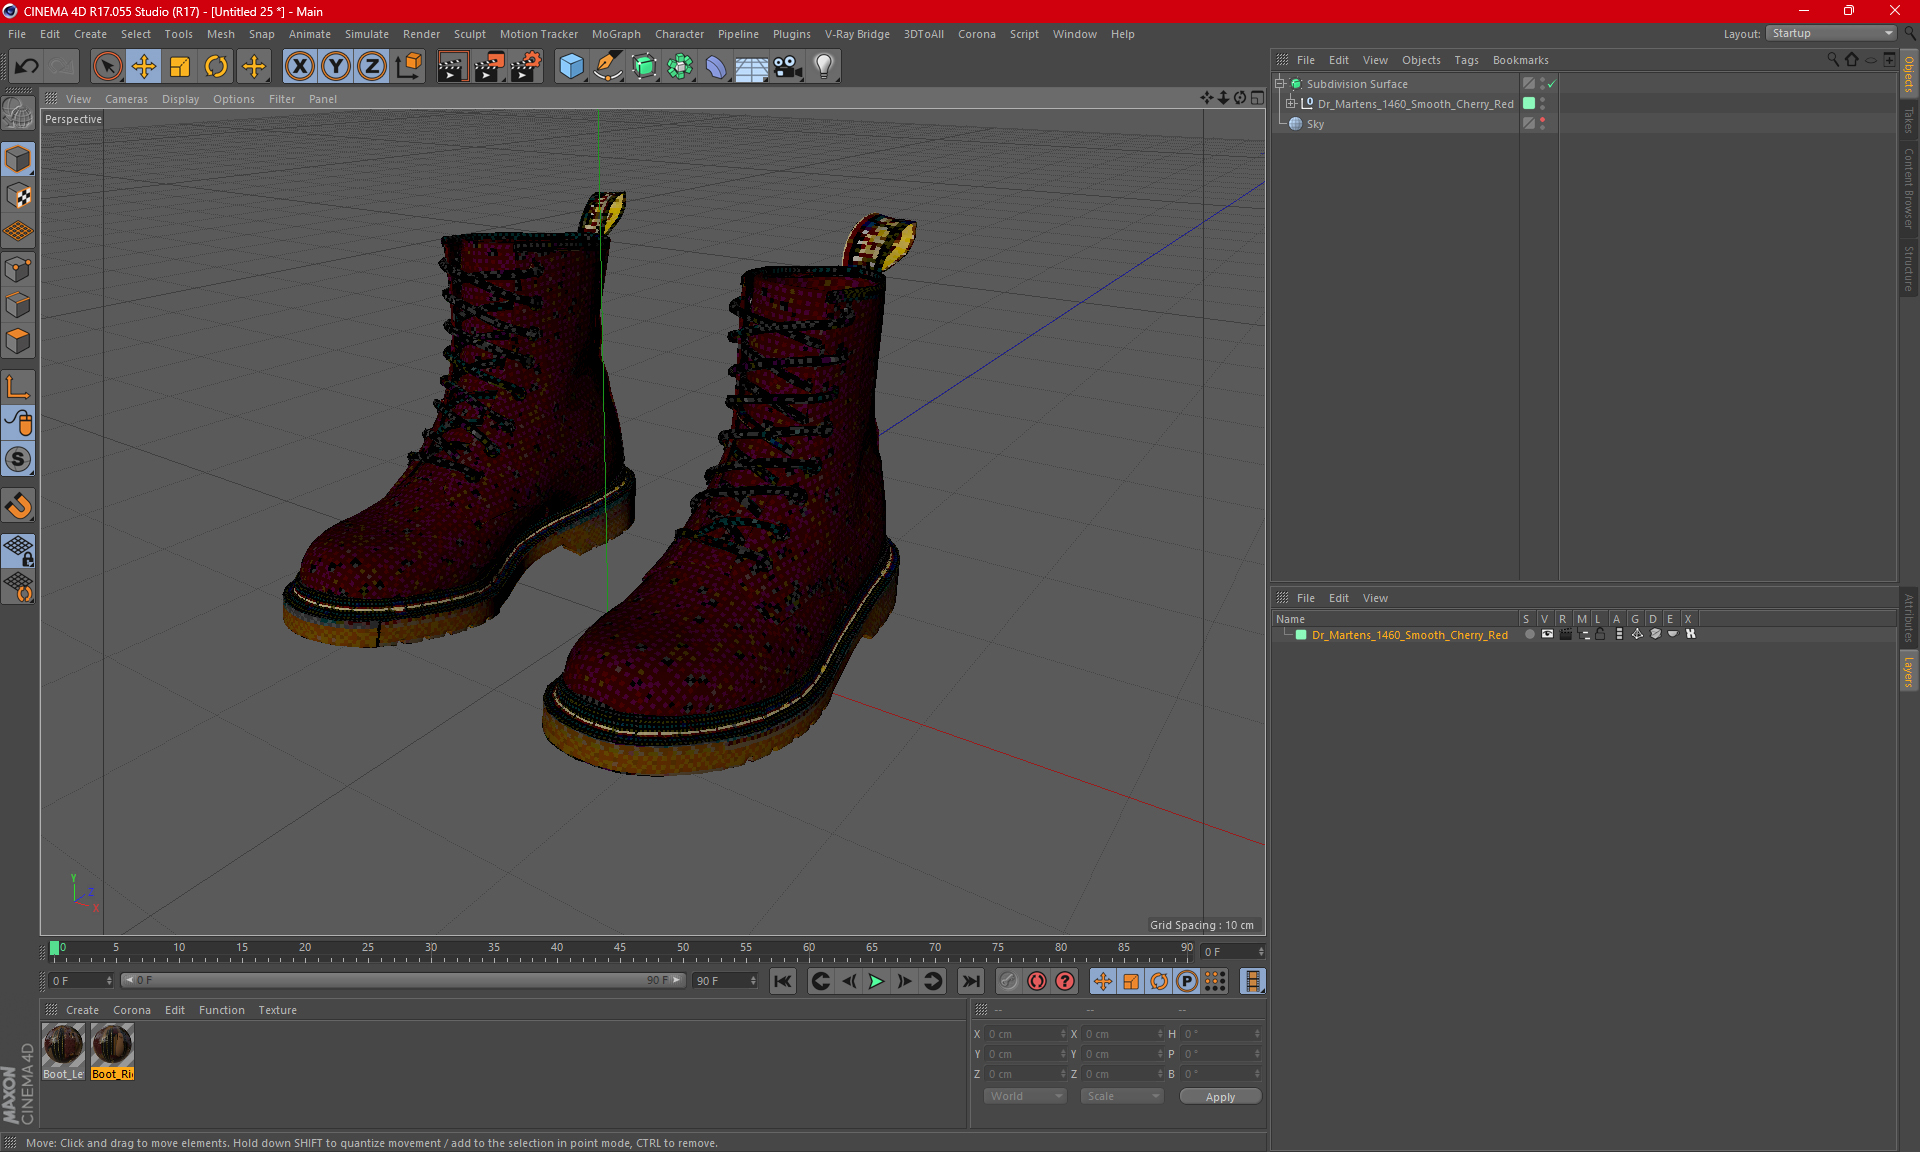Add a Floor environment object
This screenshot has width=1920, height=1152.
(x=751, y=67)
